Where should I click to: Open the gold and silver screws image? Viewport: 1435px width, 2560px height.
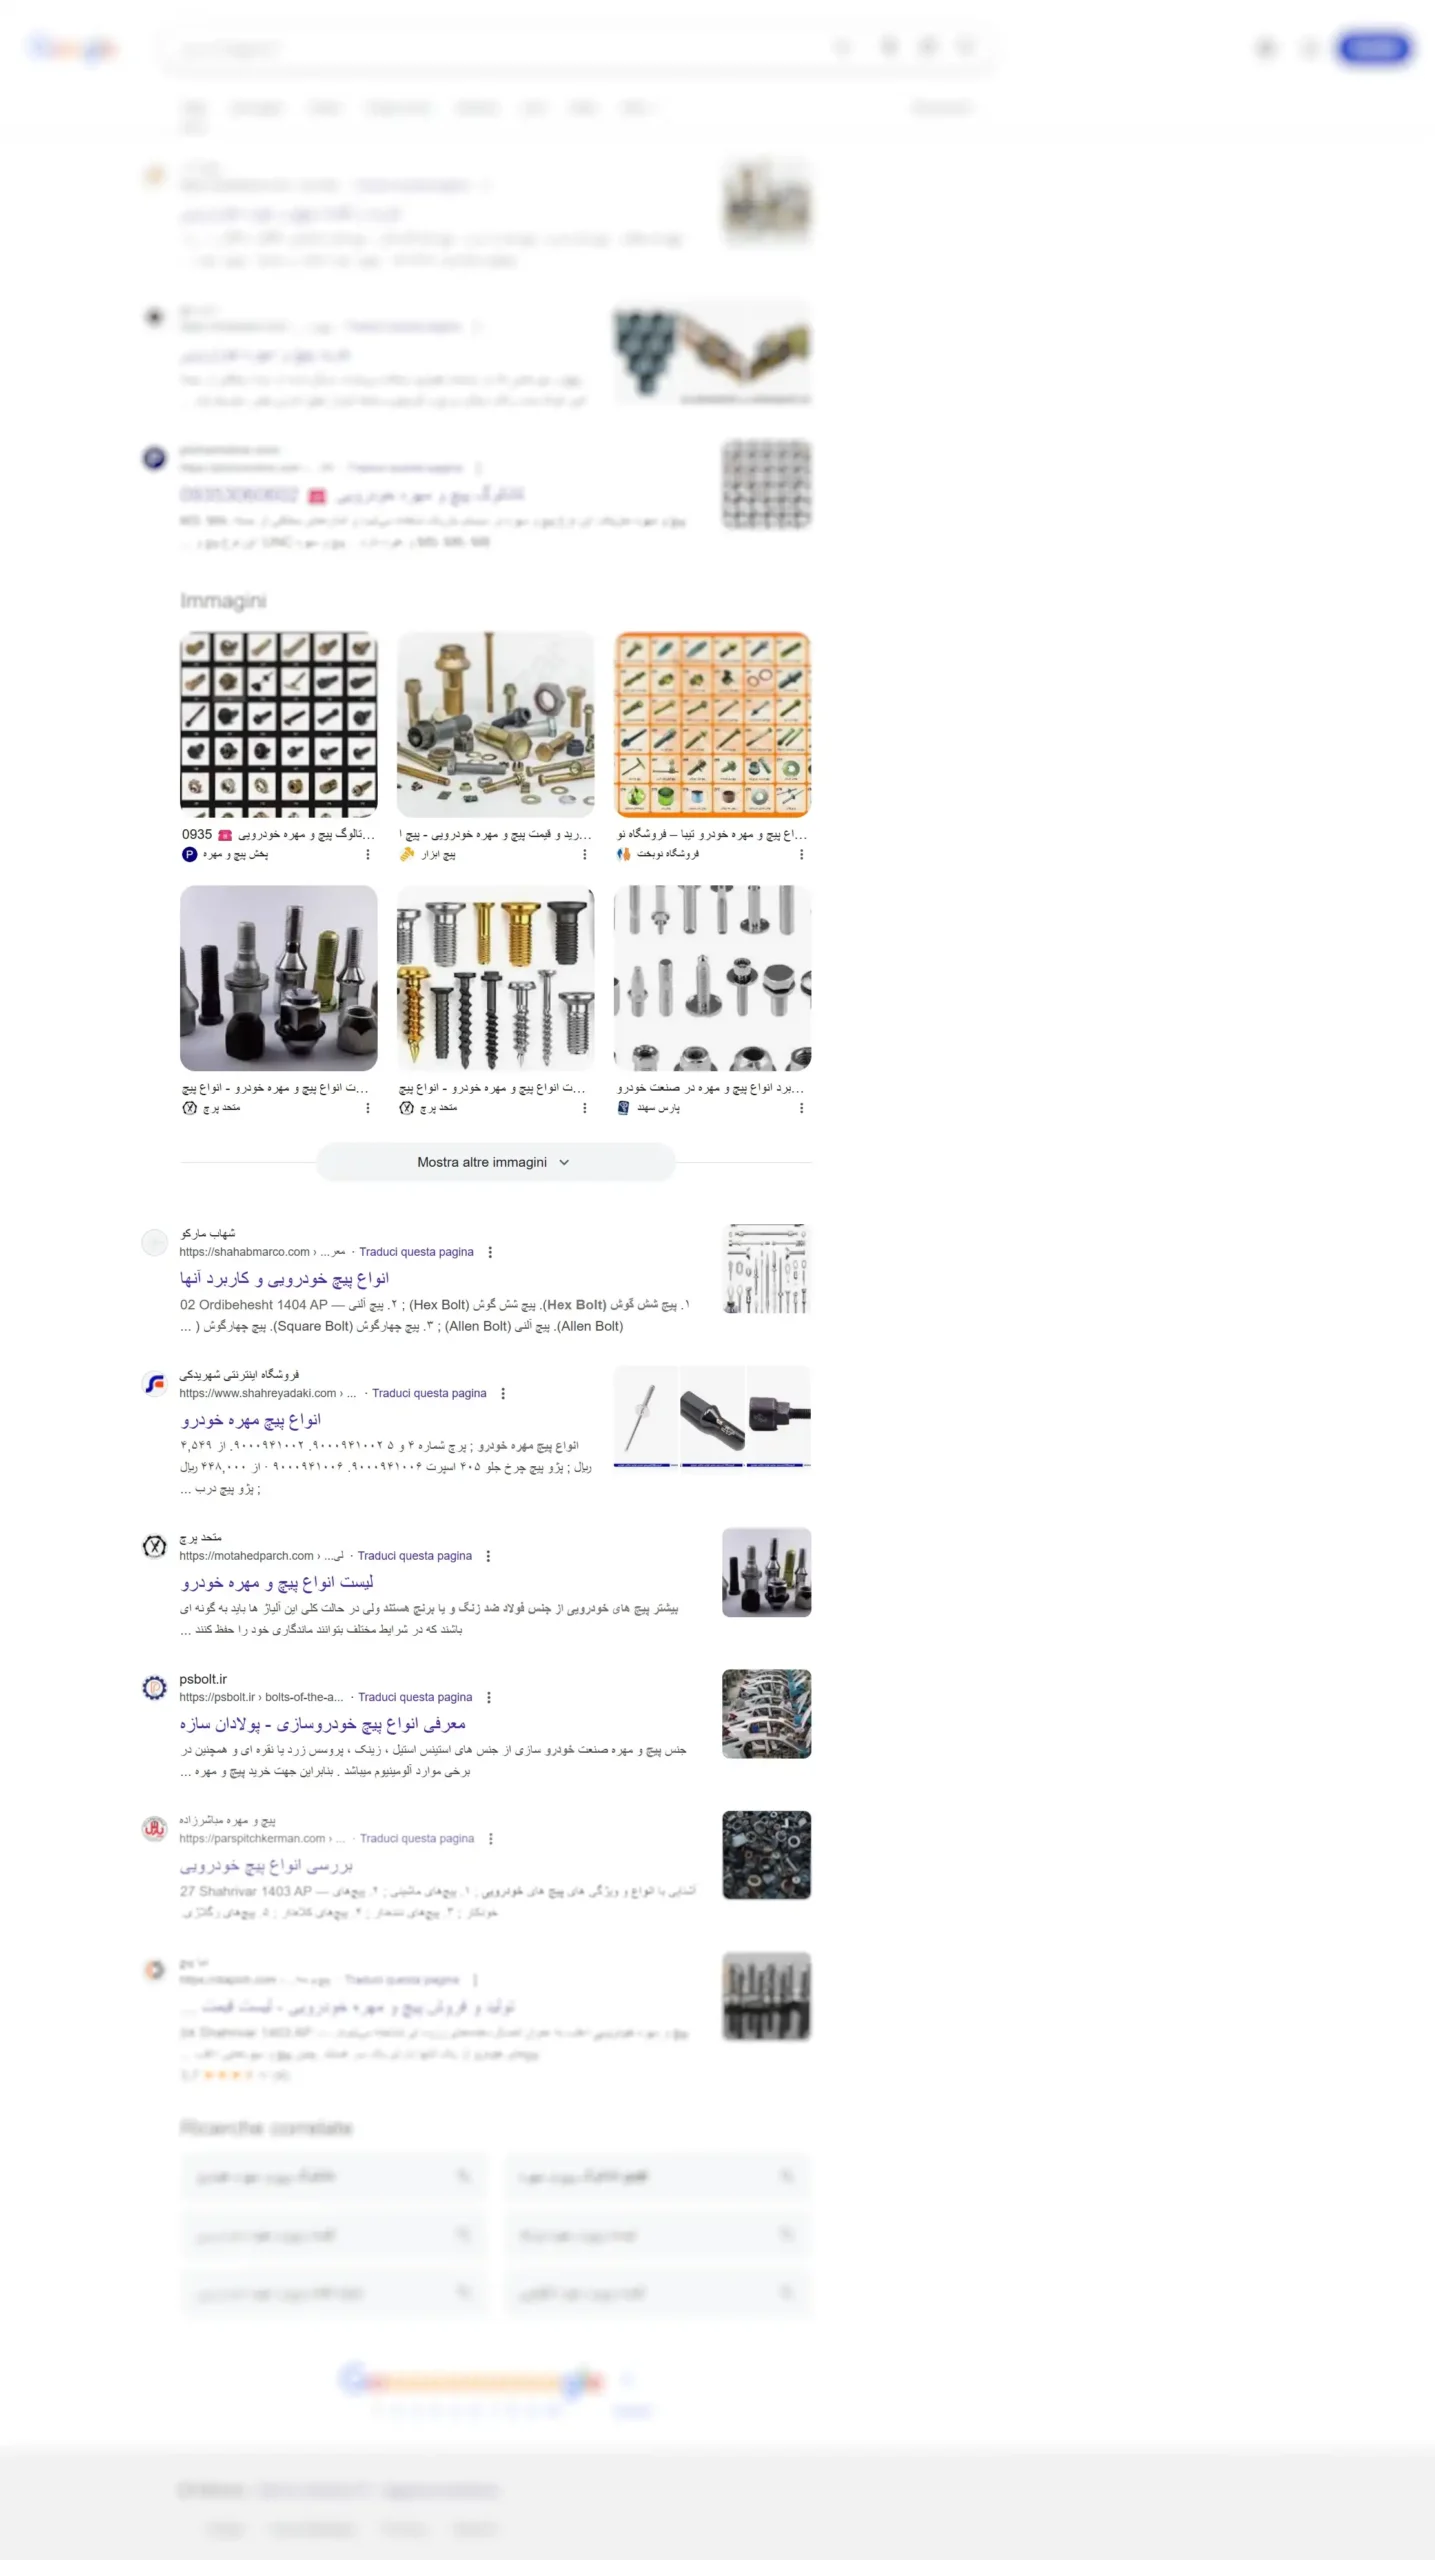tap(495, 978)
